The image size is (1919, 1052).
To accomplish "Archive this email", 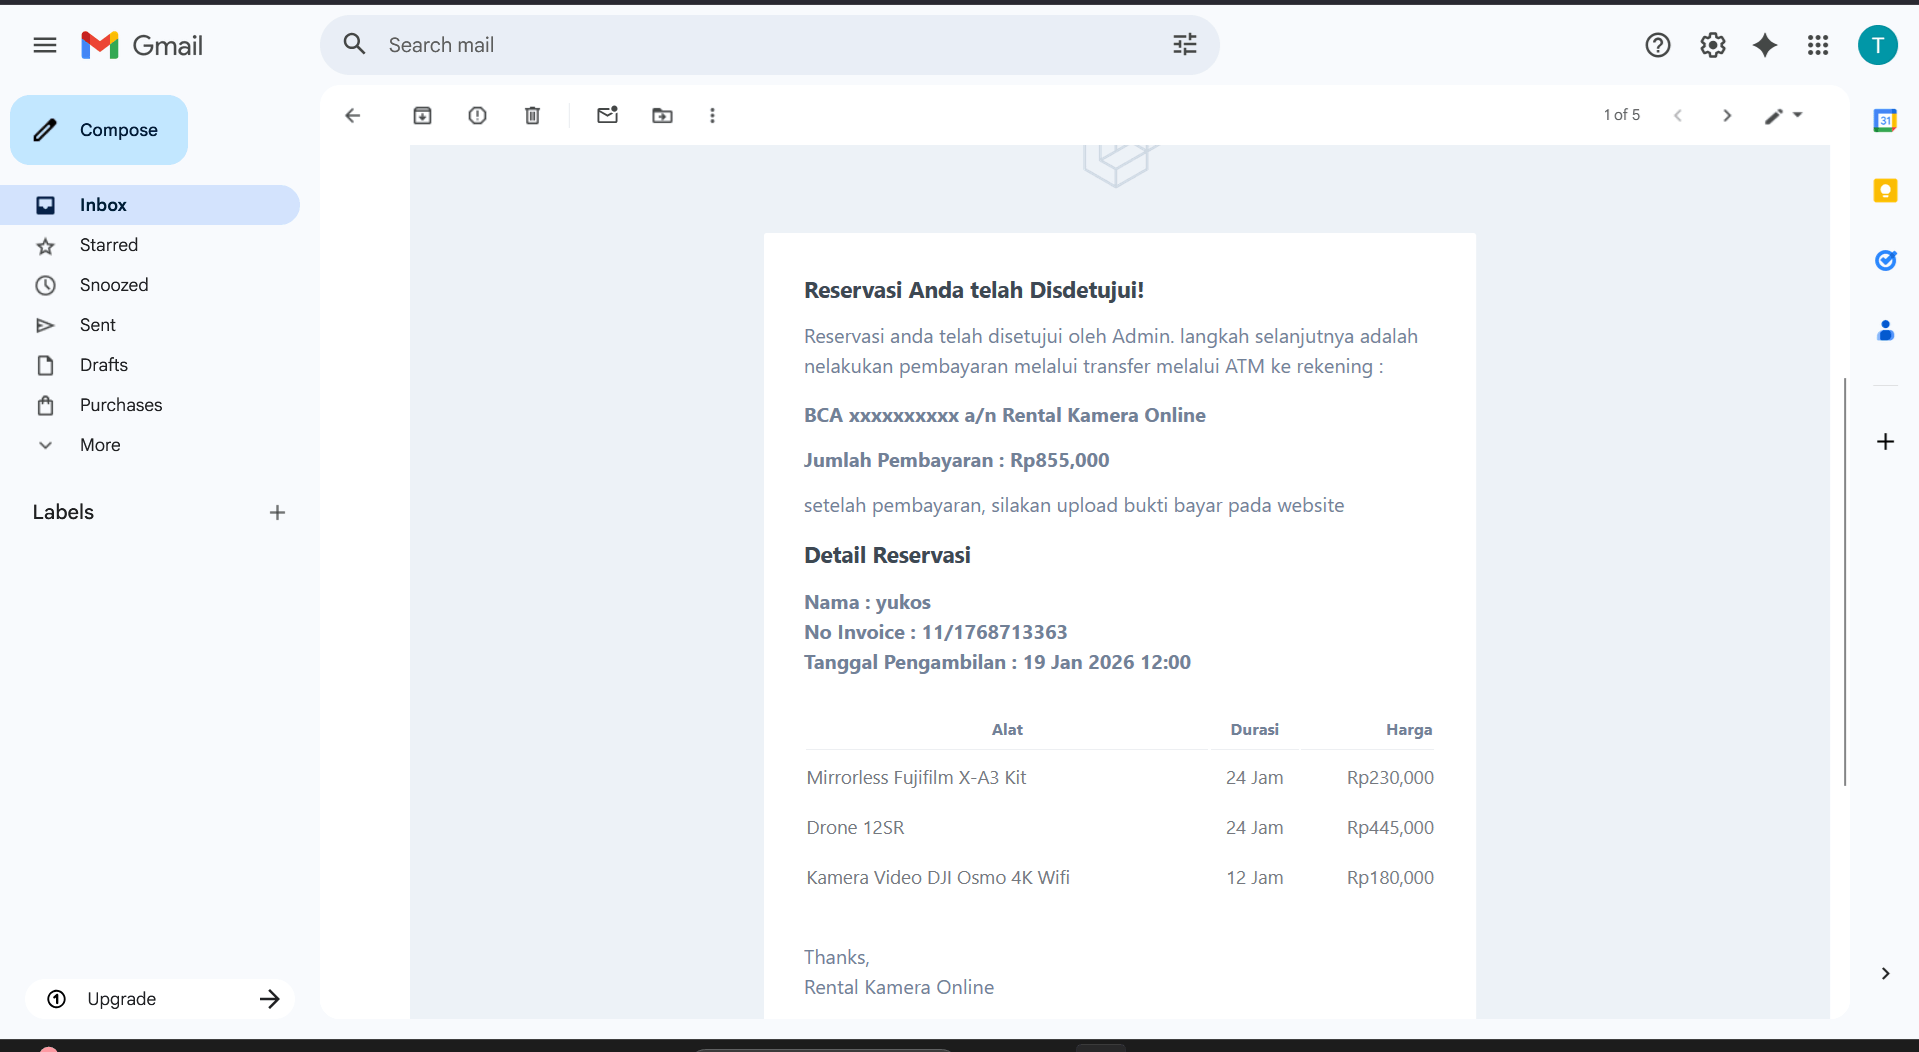I will 422,116.
